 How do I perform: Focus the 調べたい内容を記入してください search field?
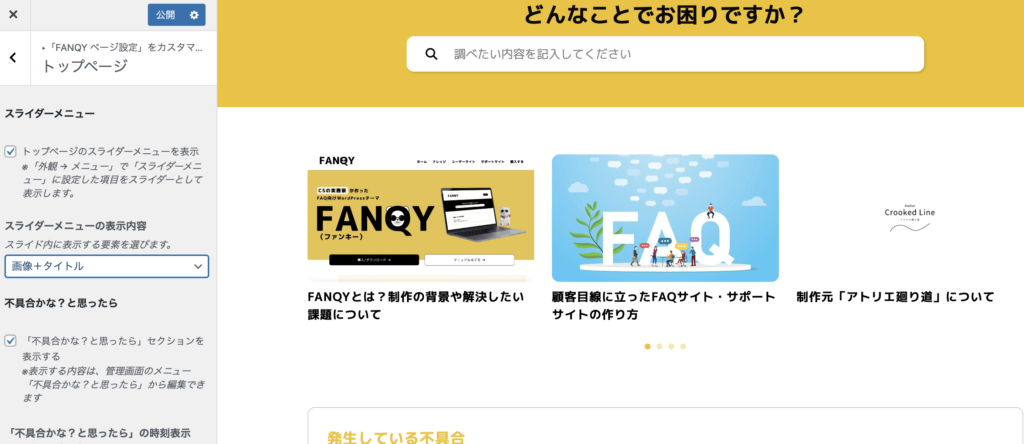(x=665, y=54)
